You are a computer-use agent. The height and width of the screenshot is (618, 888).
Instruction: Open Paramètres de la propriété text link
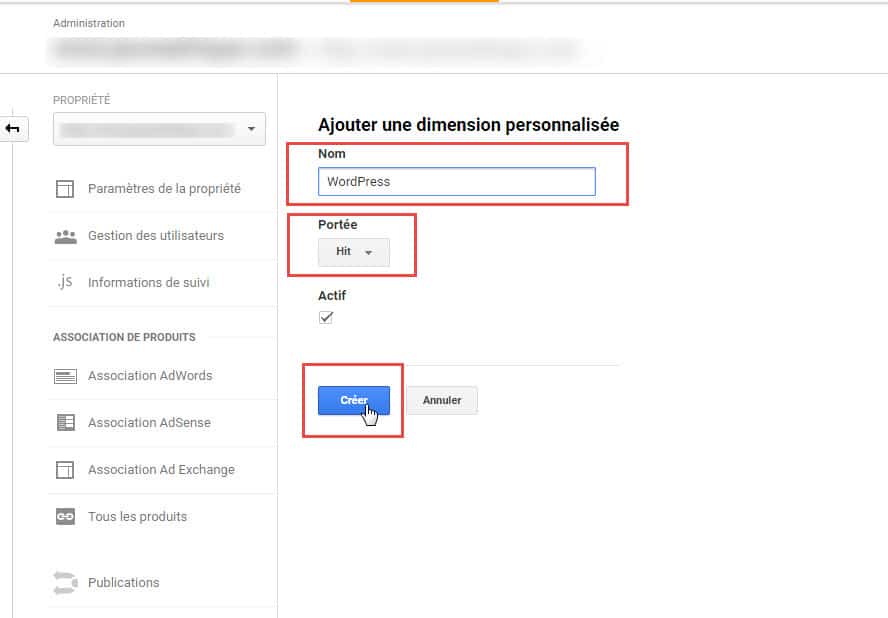click(x=164, y=189)
